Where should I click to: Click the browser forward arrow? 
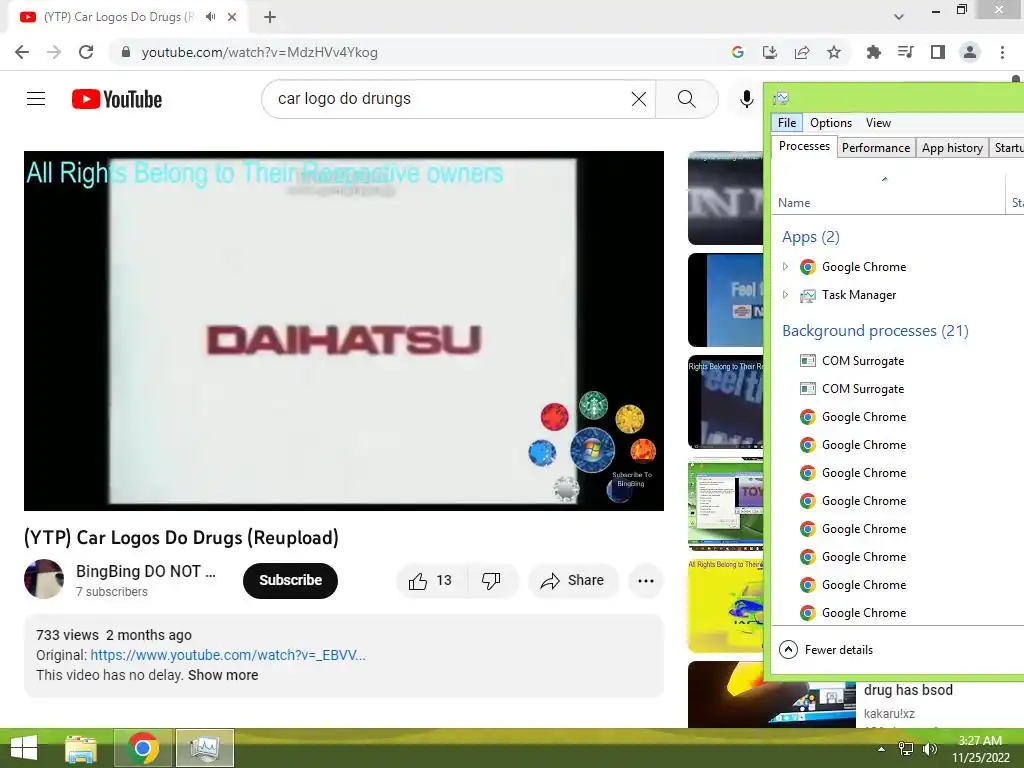54,52
